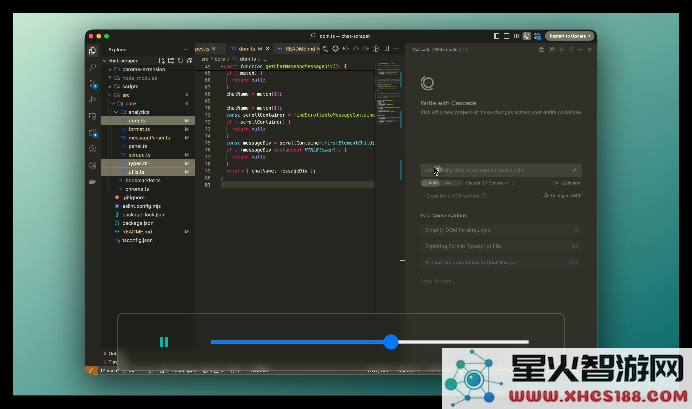Open the Explorer view in activity bar
Image resolution: width=692 pixels, height=409 pixels.
[92, 51]
